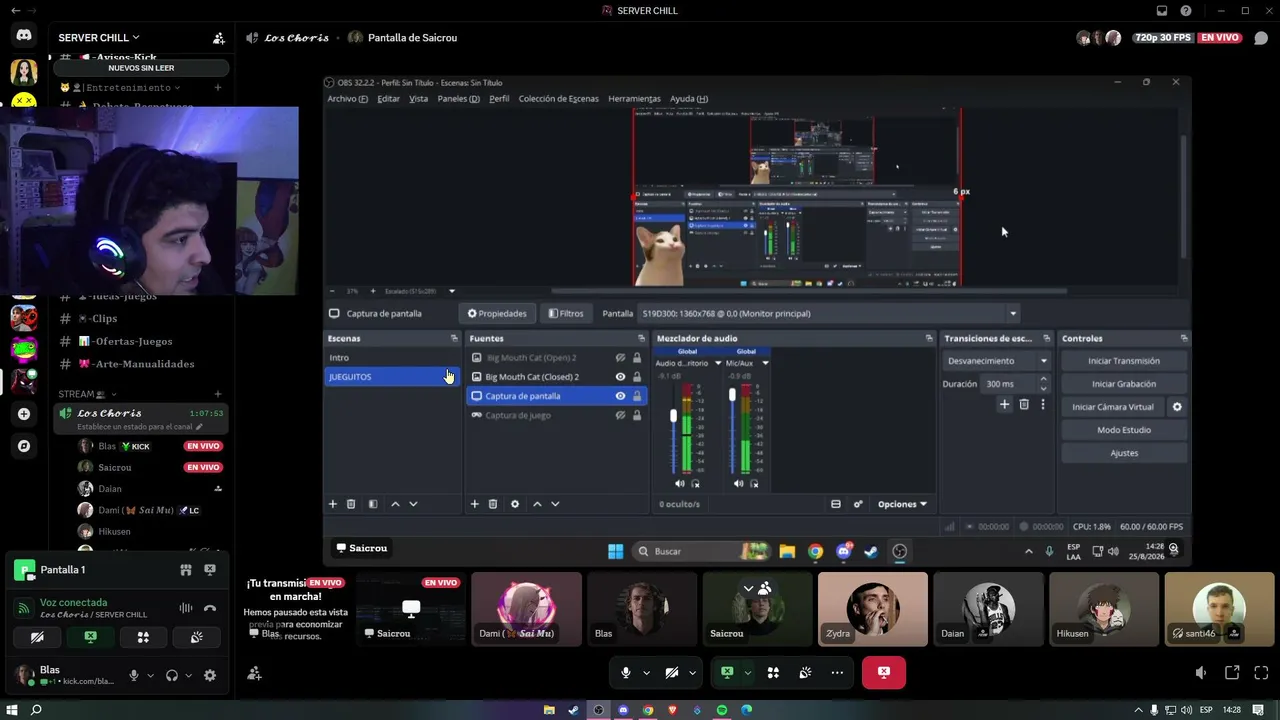1280x720 pixels.
Task: Open the Propiedades button above sources
Action: 497,314
